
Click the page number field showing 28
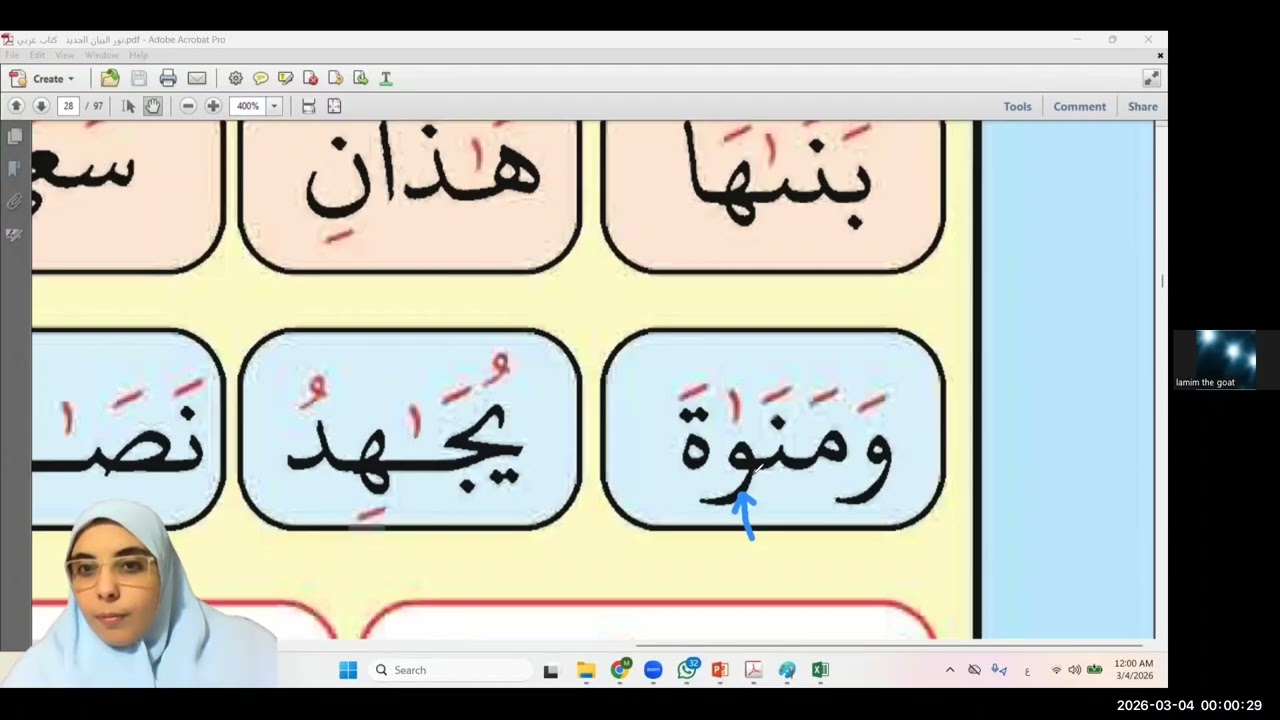(x=68, y=106)
